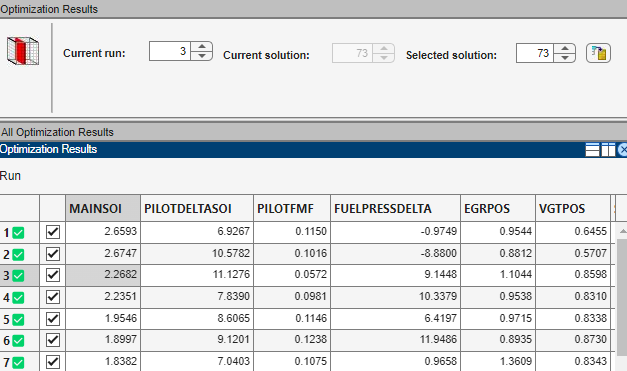The height and width of the screenshot is (371, 627).
Task: Select MAINSOI cell 1.8382
Action: (x=103, y=361)
